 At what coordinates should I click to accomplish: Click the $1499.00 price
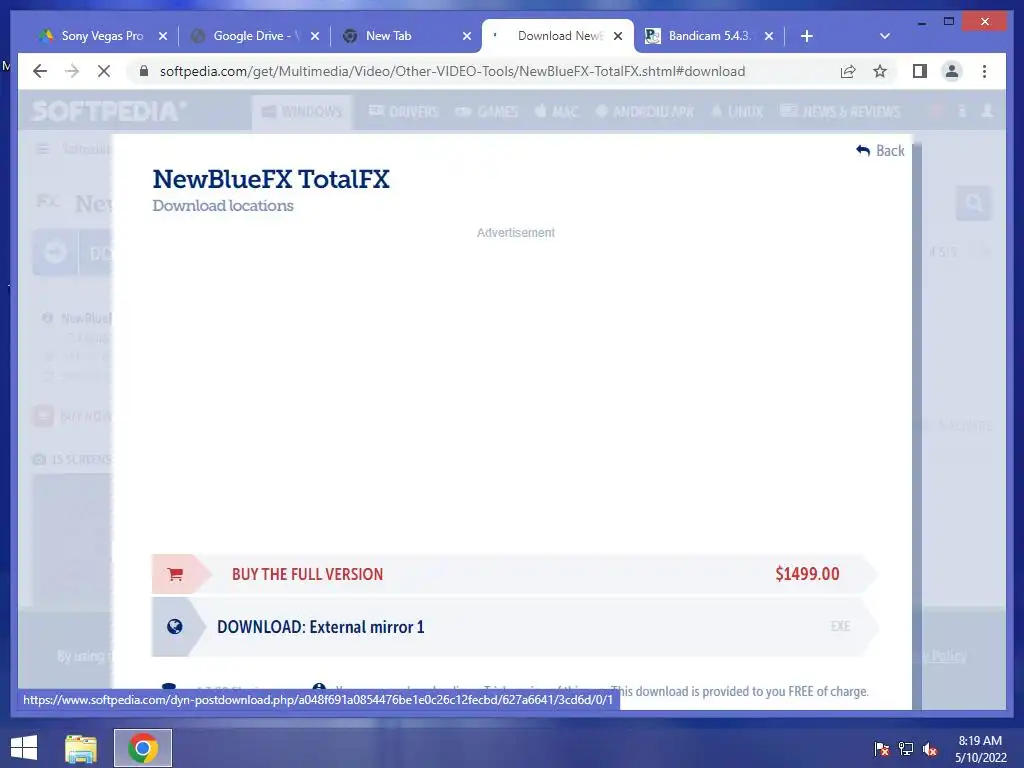pos(807,574)
